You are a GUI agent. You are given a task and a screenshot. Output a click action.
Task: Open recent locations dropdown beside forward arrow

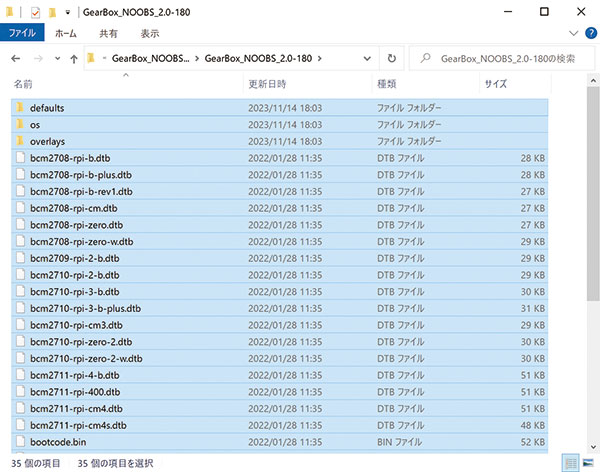(55, 59)
